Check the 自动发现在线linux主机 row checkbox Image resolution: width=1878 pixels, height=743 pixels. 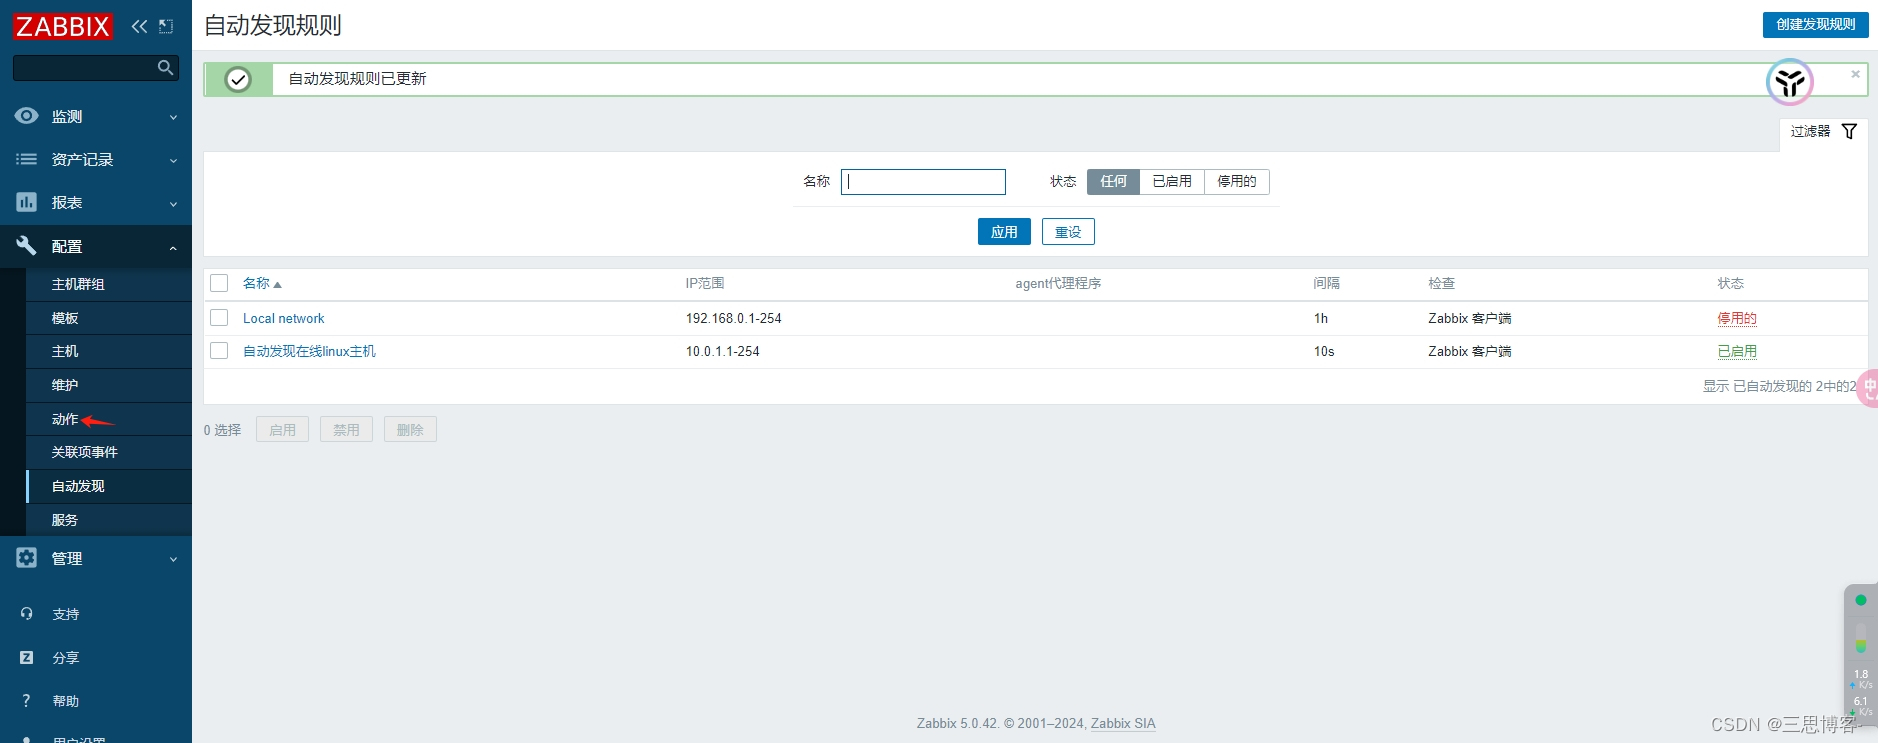(219, 350)
